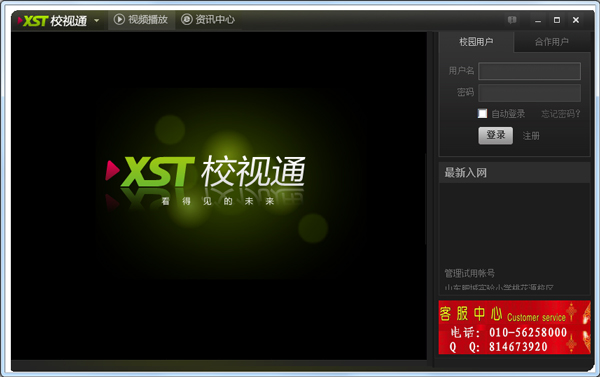The width and height of the screenshot is (600, 377).
Task: Close the 校视通 window
Action: click(576, 20)
